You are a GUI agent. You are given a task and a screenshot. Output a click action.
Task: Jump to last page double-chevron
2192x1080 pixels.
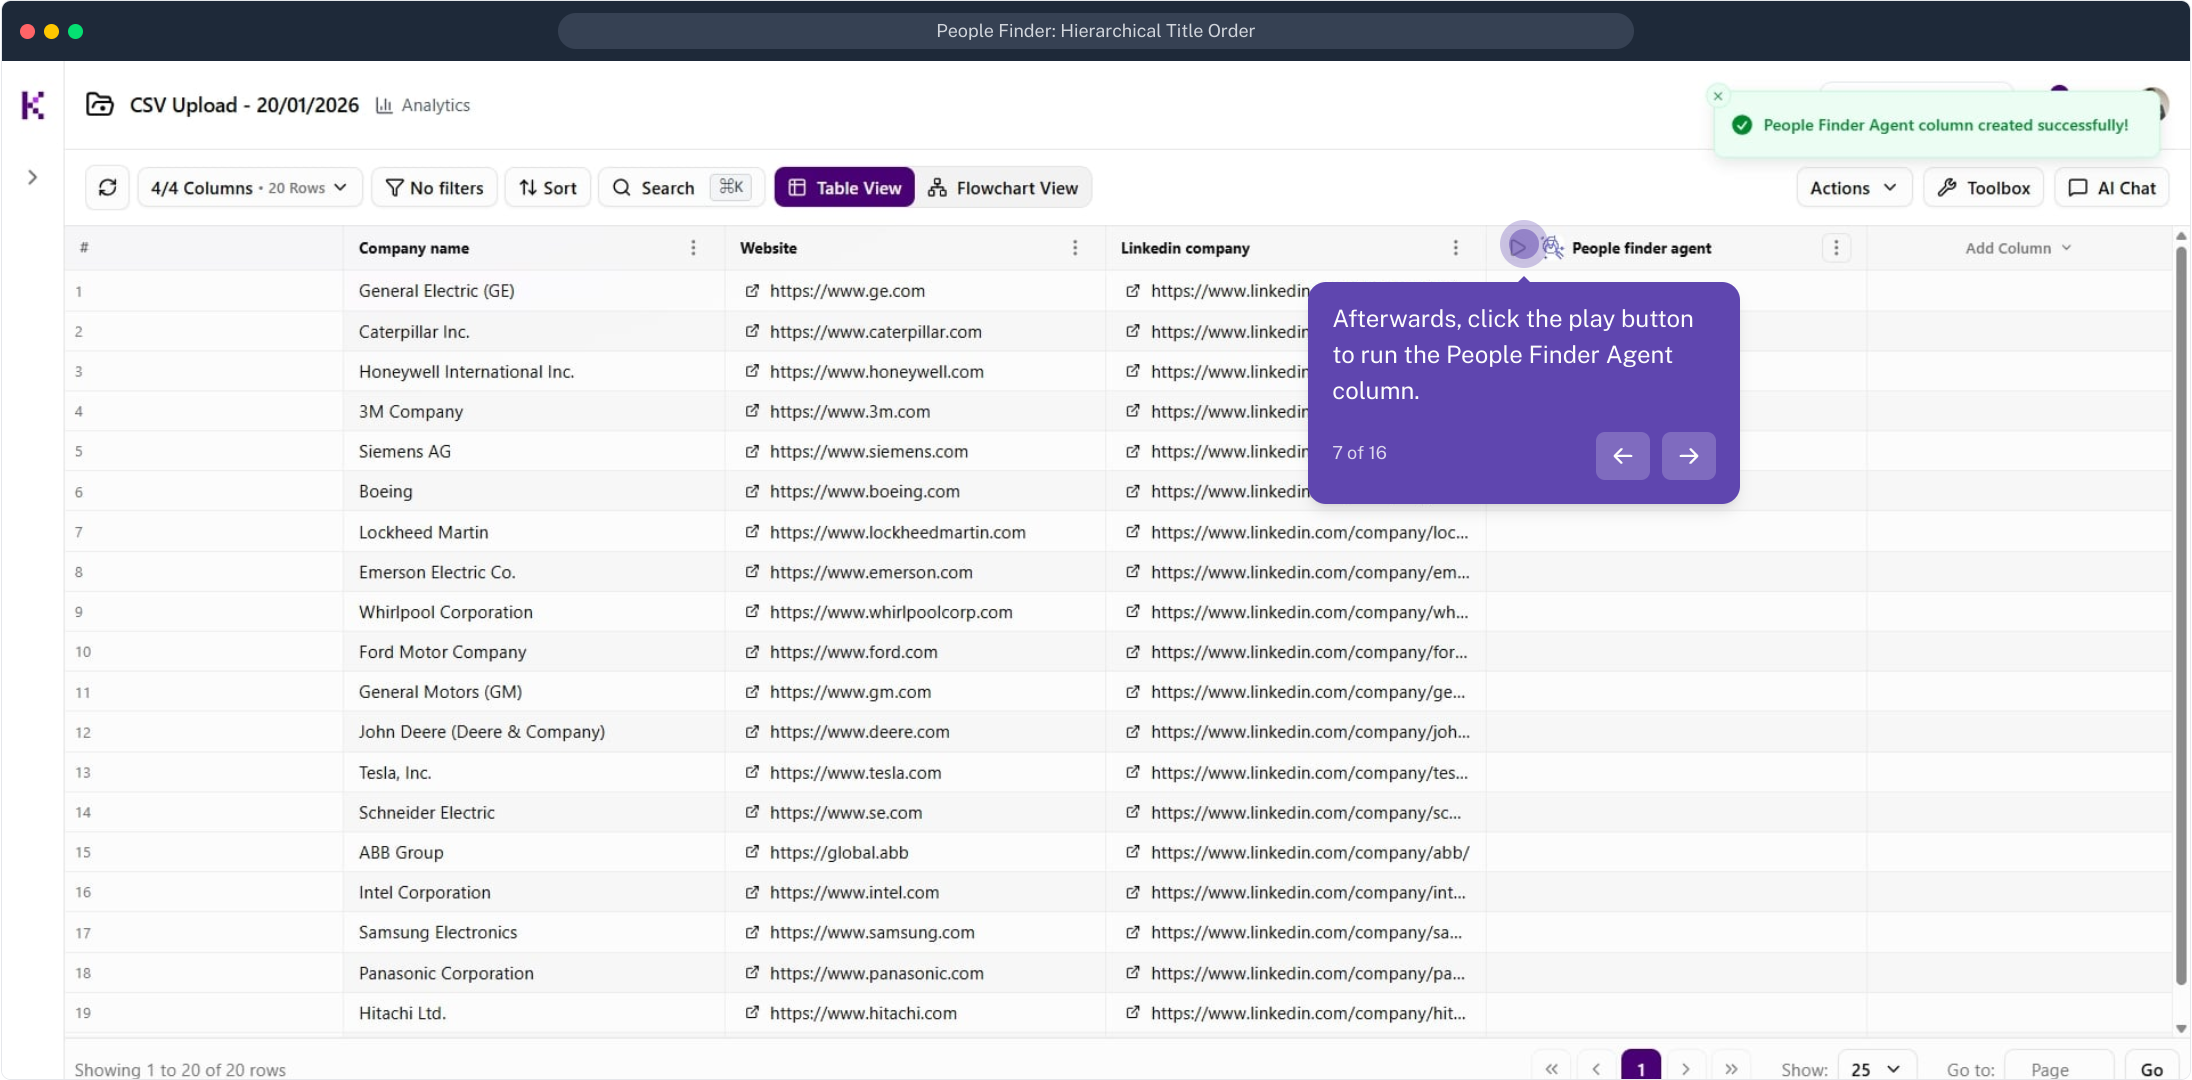point(1731,1069)
